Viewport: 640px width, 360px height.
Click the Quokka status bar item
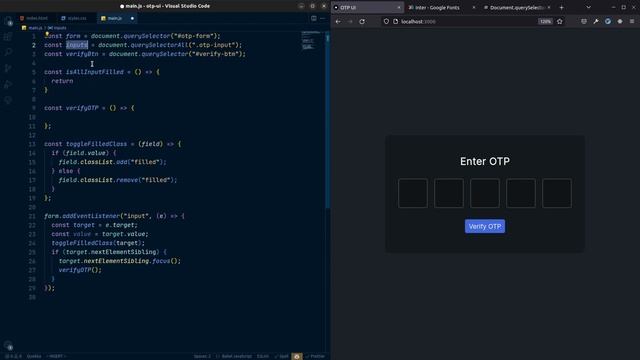34,356
